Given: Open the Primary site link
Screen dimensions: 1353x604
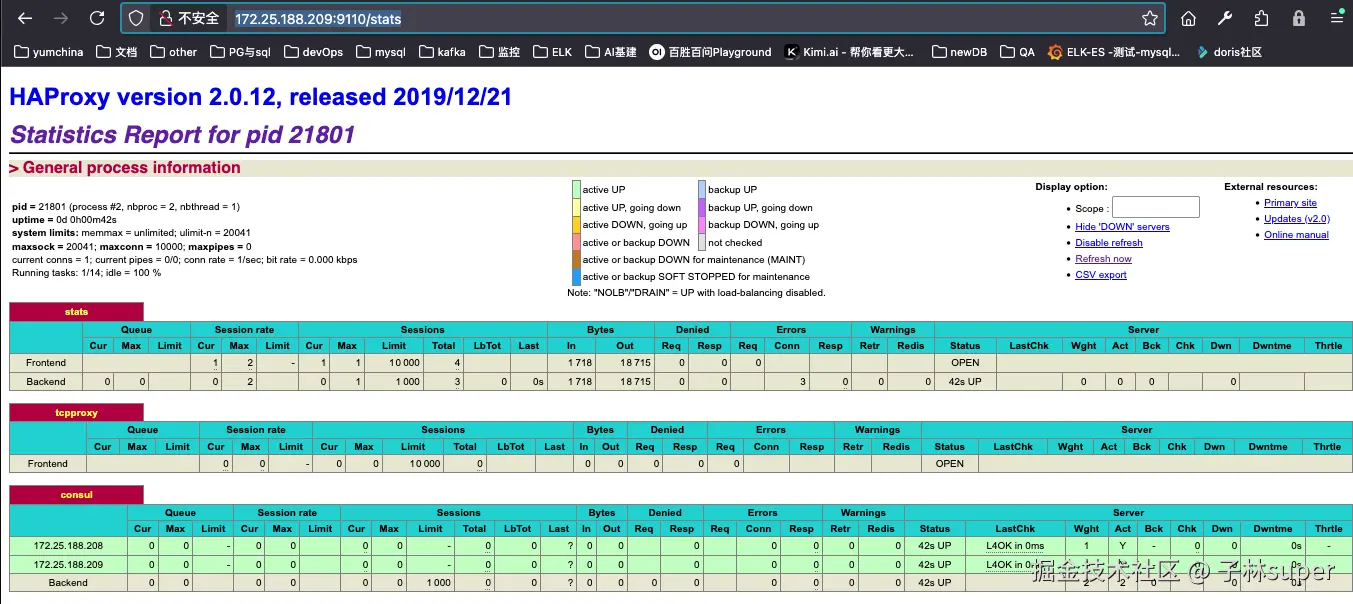Looking at the screenshot, I should pyautogui.click(x=1290, y=203).
